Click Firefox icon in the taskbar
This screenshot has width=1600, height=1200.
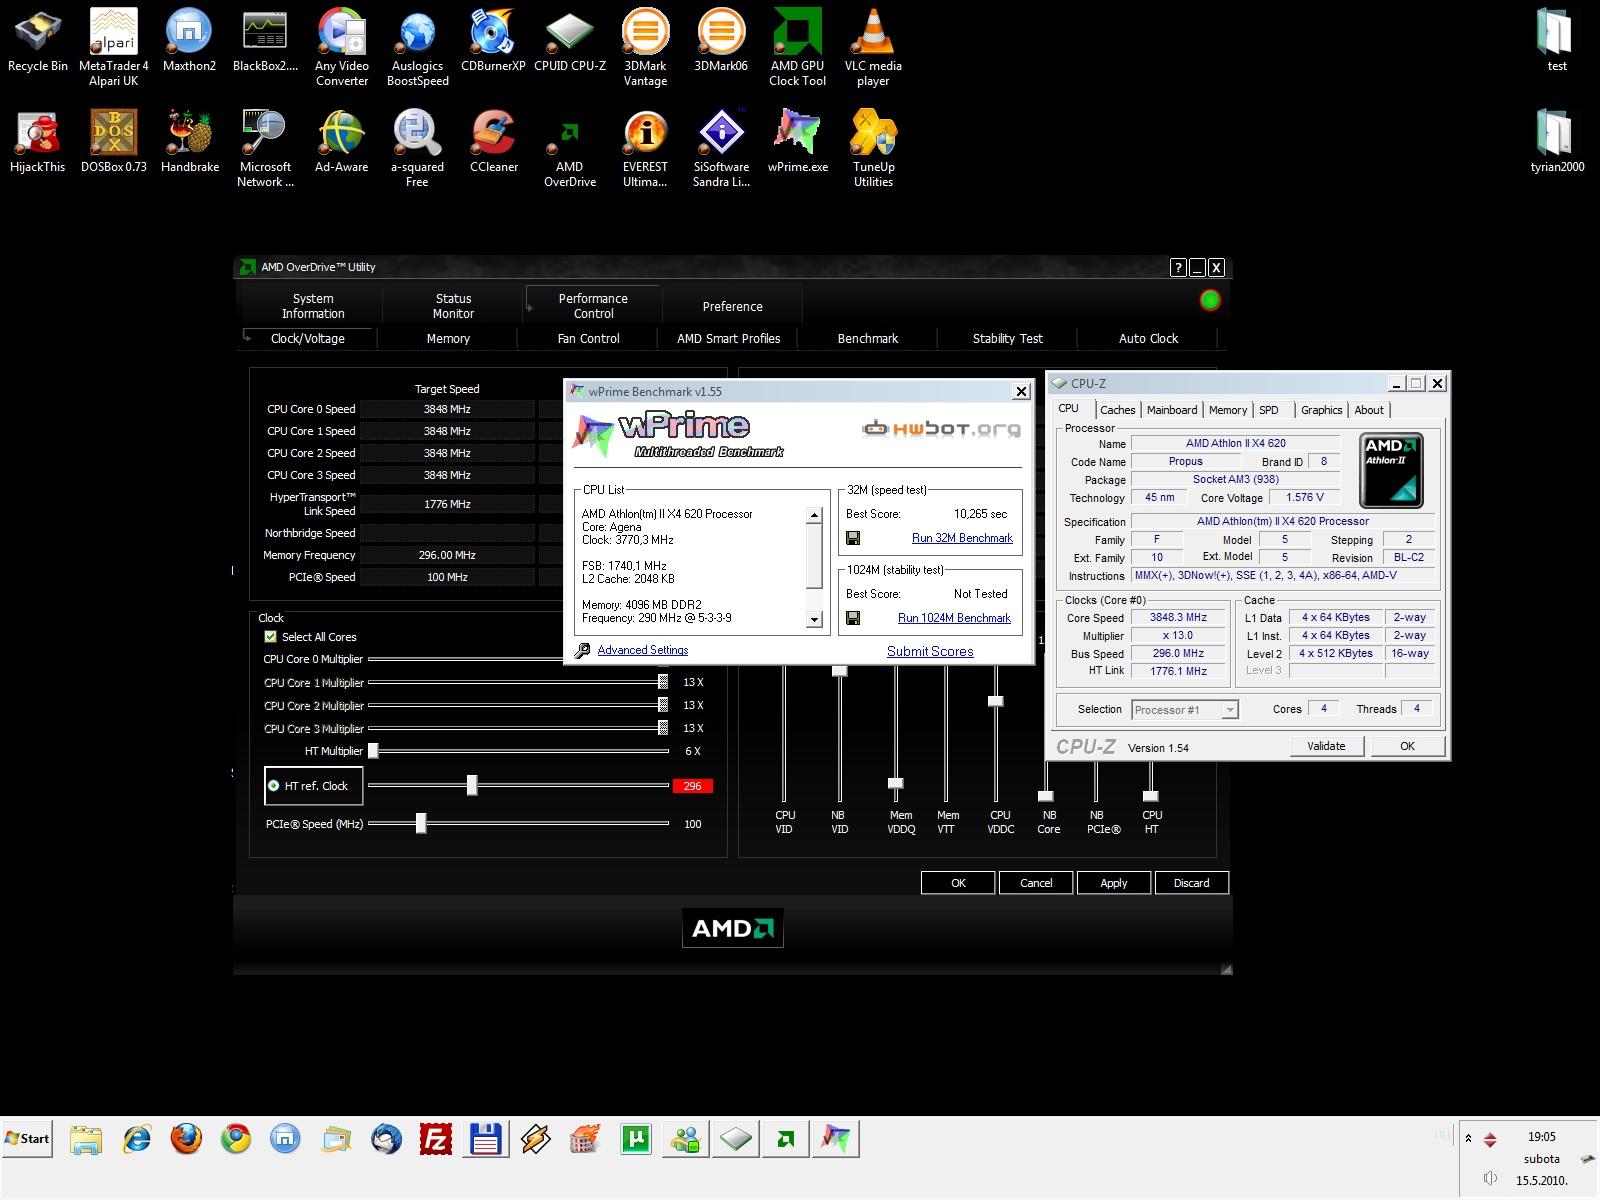(x=186, y=1139)
